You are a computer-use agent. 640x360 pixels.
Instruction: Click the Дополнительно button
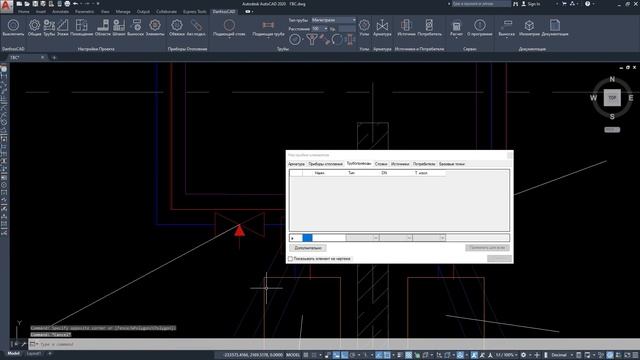pos(308,248)
